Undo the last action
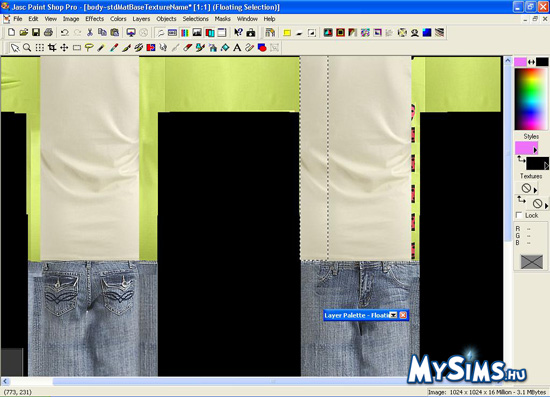This screenshot has height=397, width=550. click(x=65, y=33)
